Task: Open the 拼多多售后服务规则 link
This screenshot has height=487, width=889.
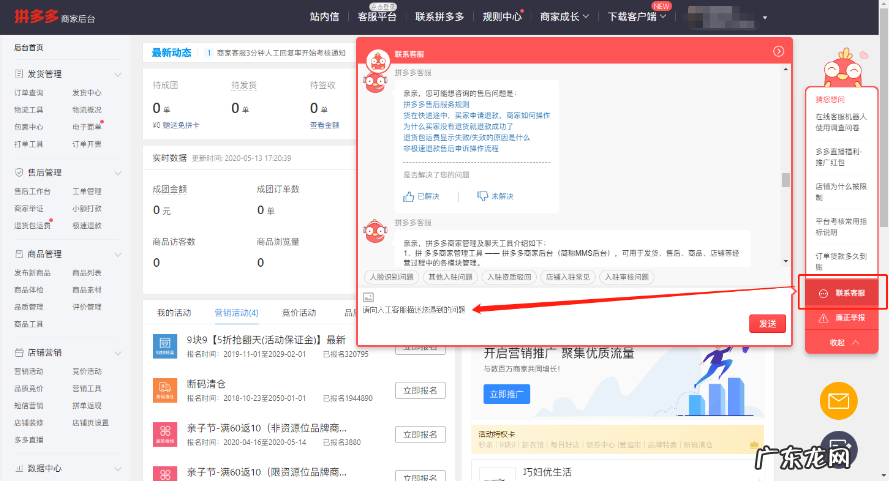Action: click(x=436, y=104)
